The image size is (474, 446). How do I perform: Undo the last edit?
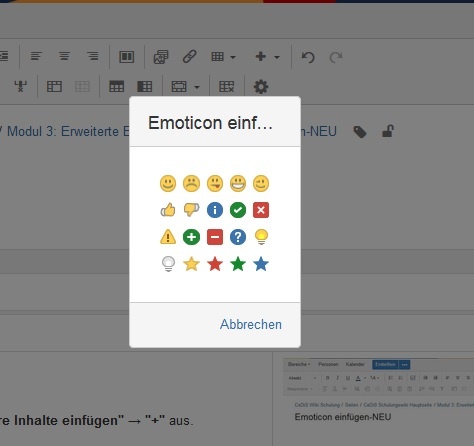(x=308, y=57)
